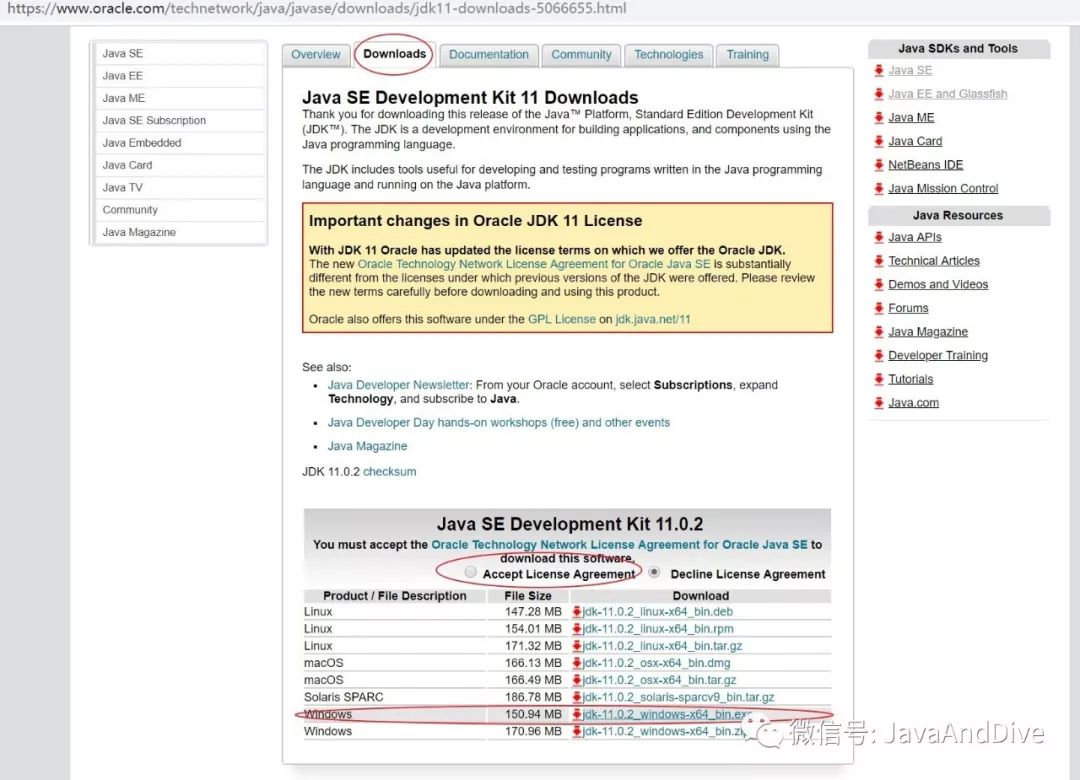Open Java Magazine link under See also
This screenshot has height=780, width=1080.
(367, 447)
